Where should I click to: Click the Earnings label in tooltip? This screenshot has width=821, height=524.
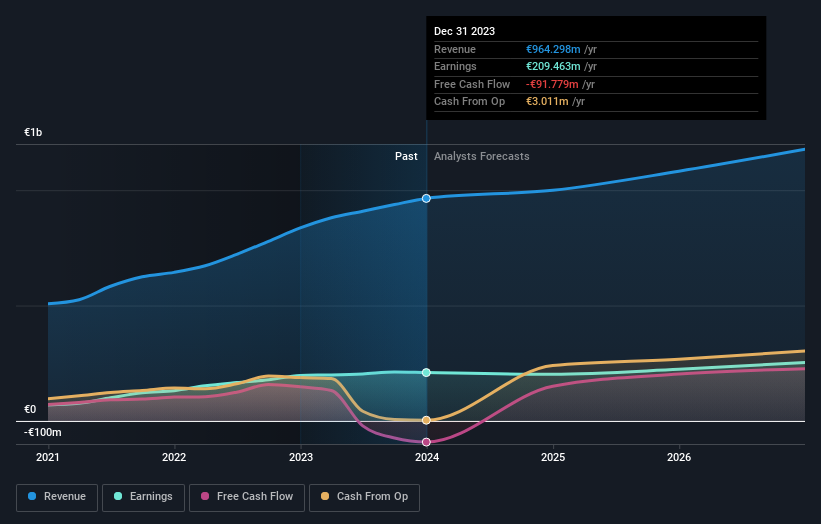[x=455, y=66]
